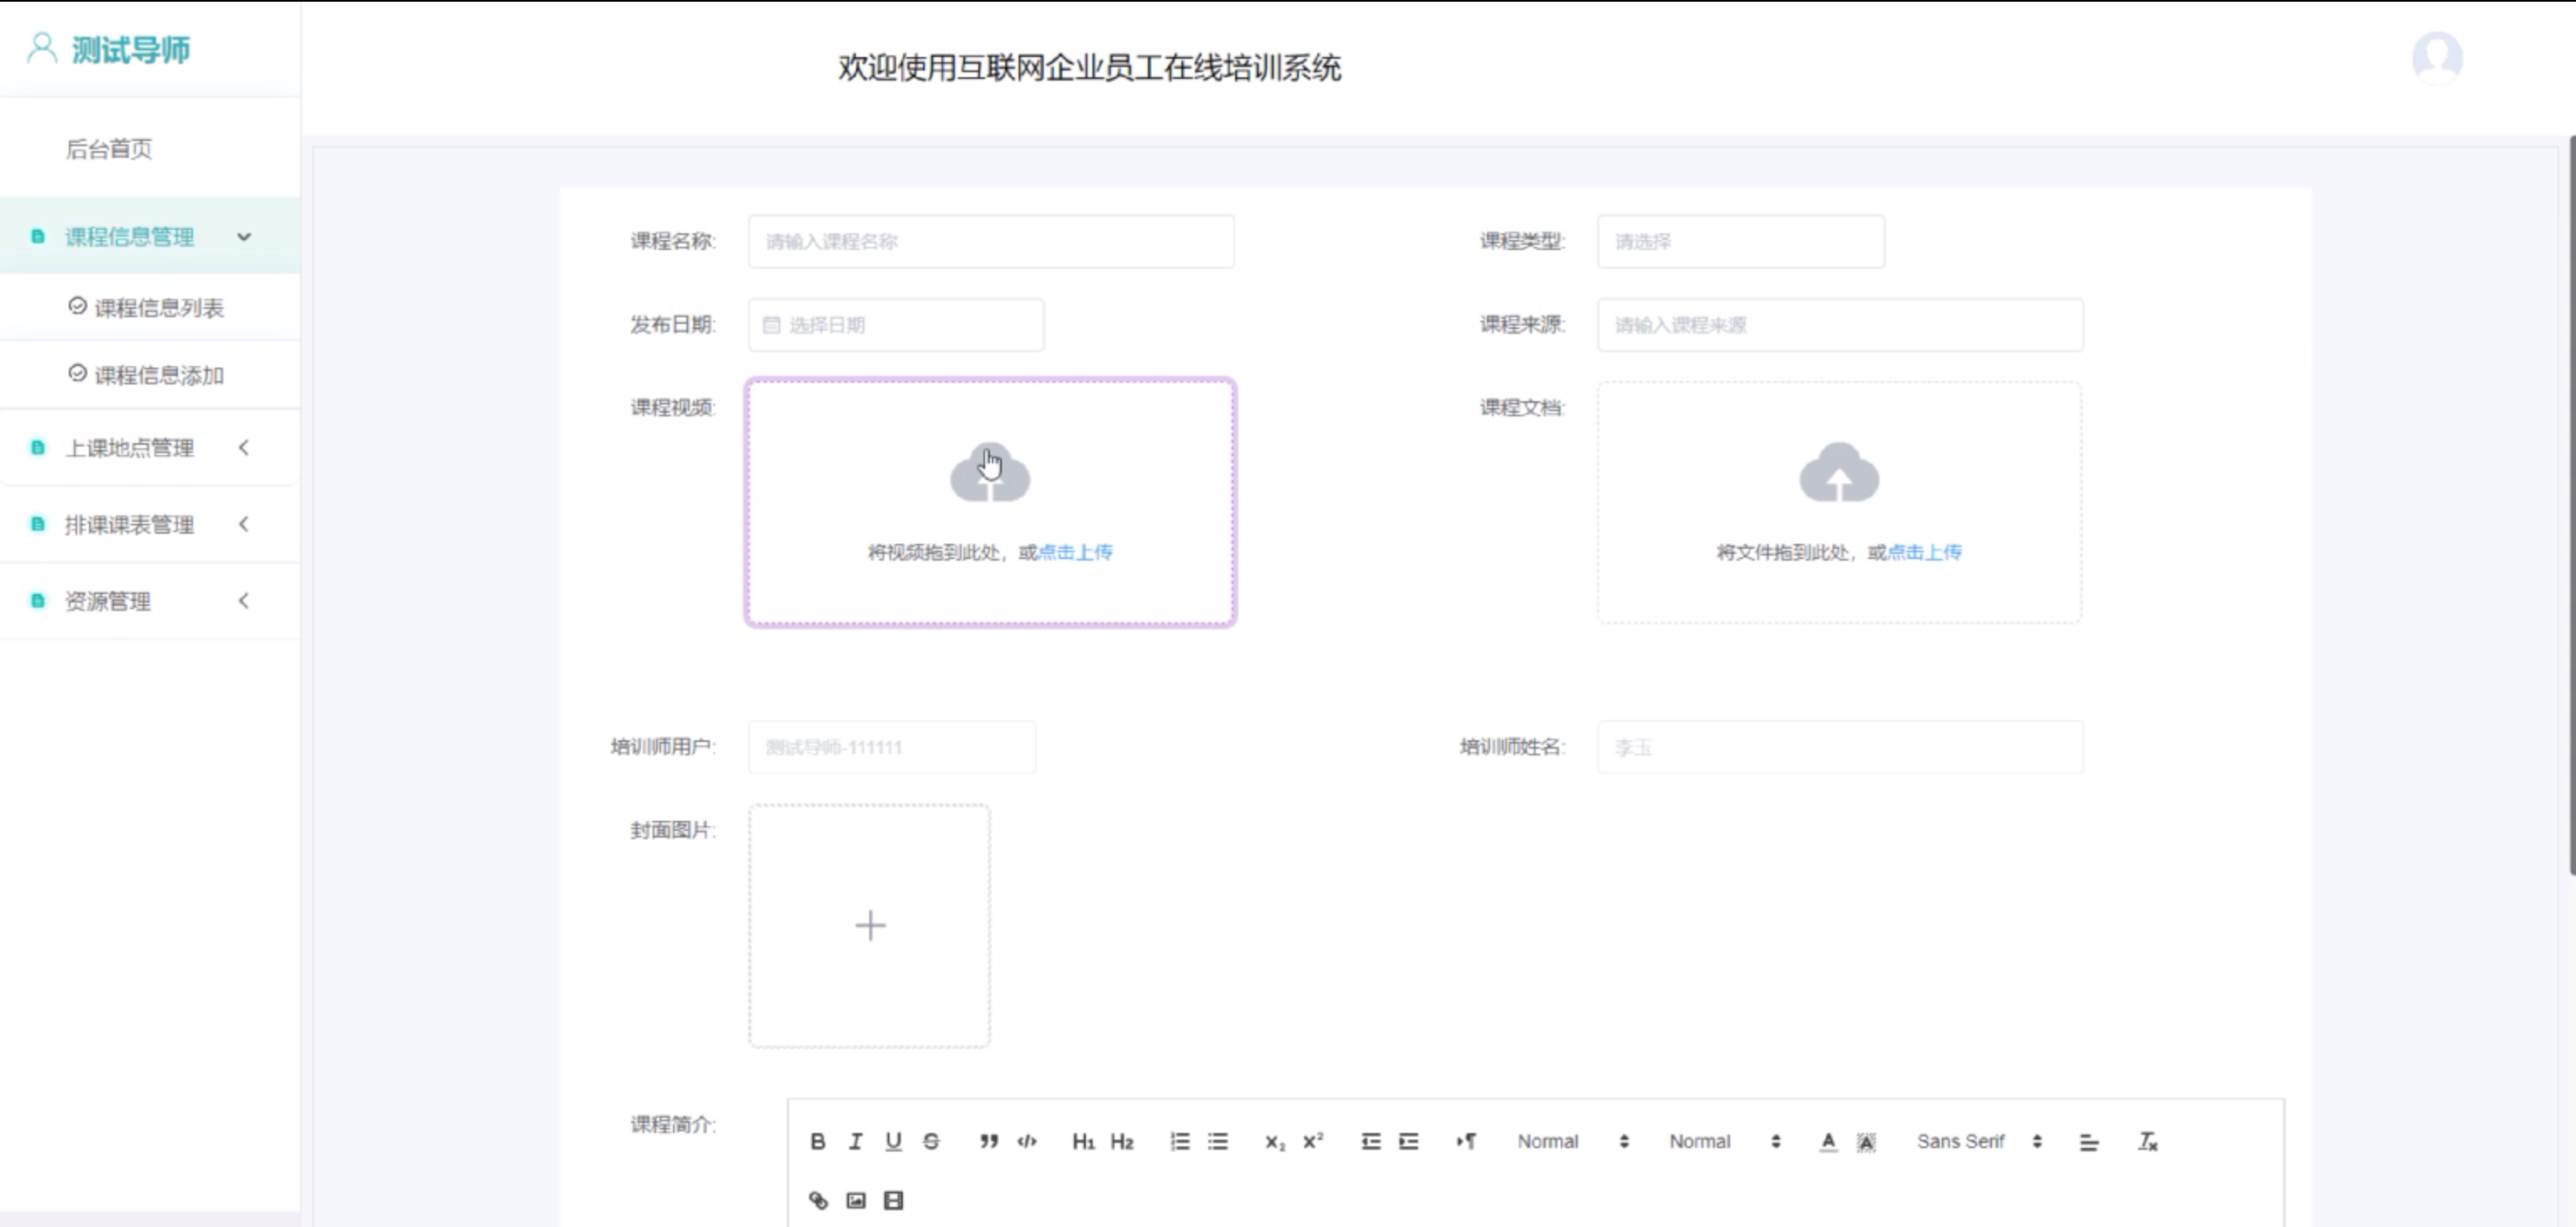
Task: Go to 后台首页 menu item
Action: pos(109,149)
